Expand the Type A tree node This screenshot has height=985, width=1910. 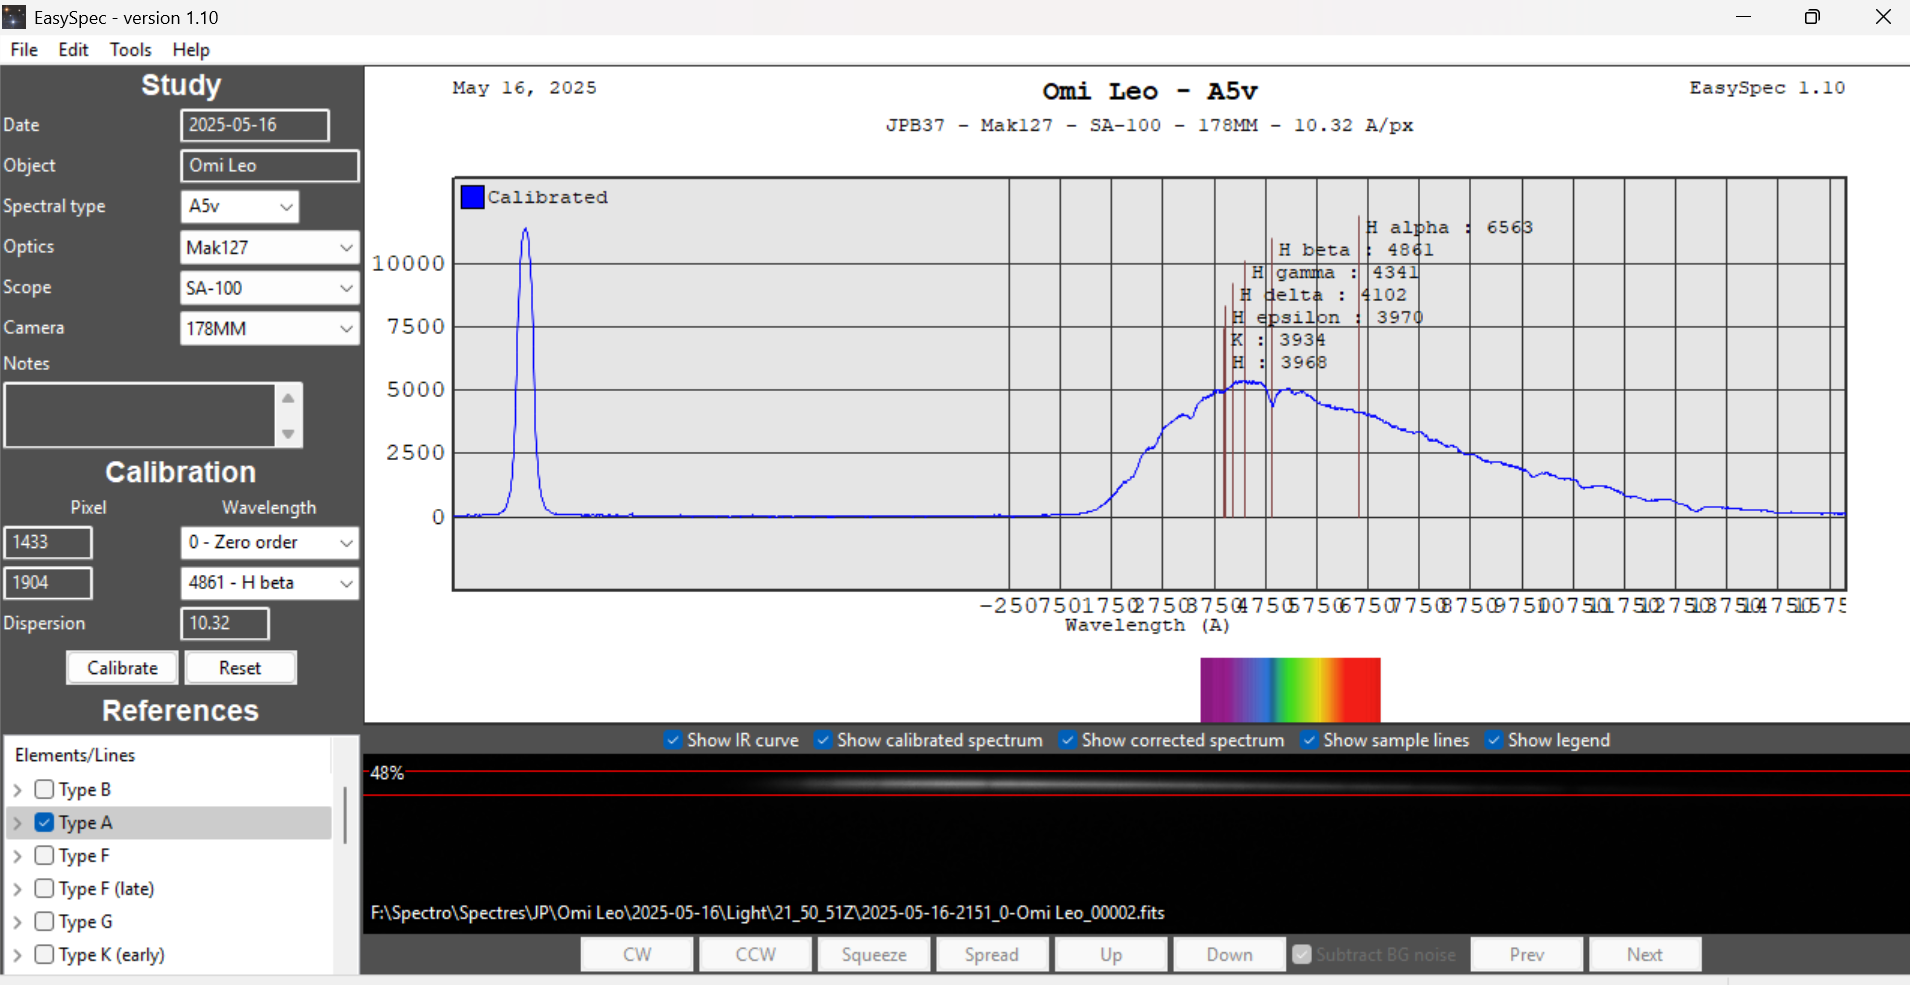18,823
